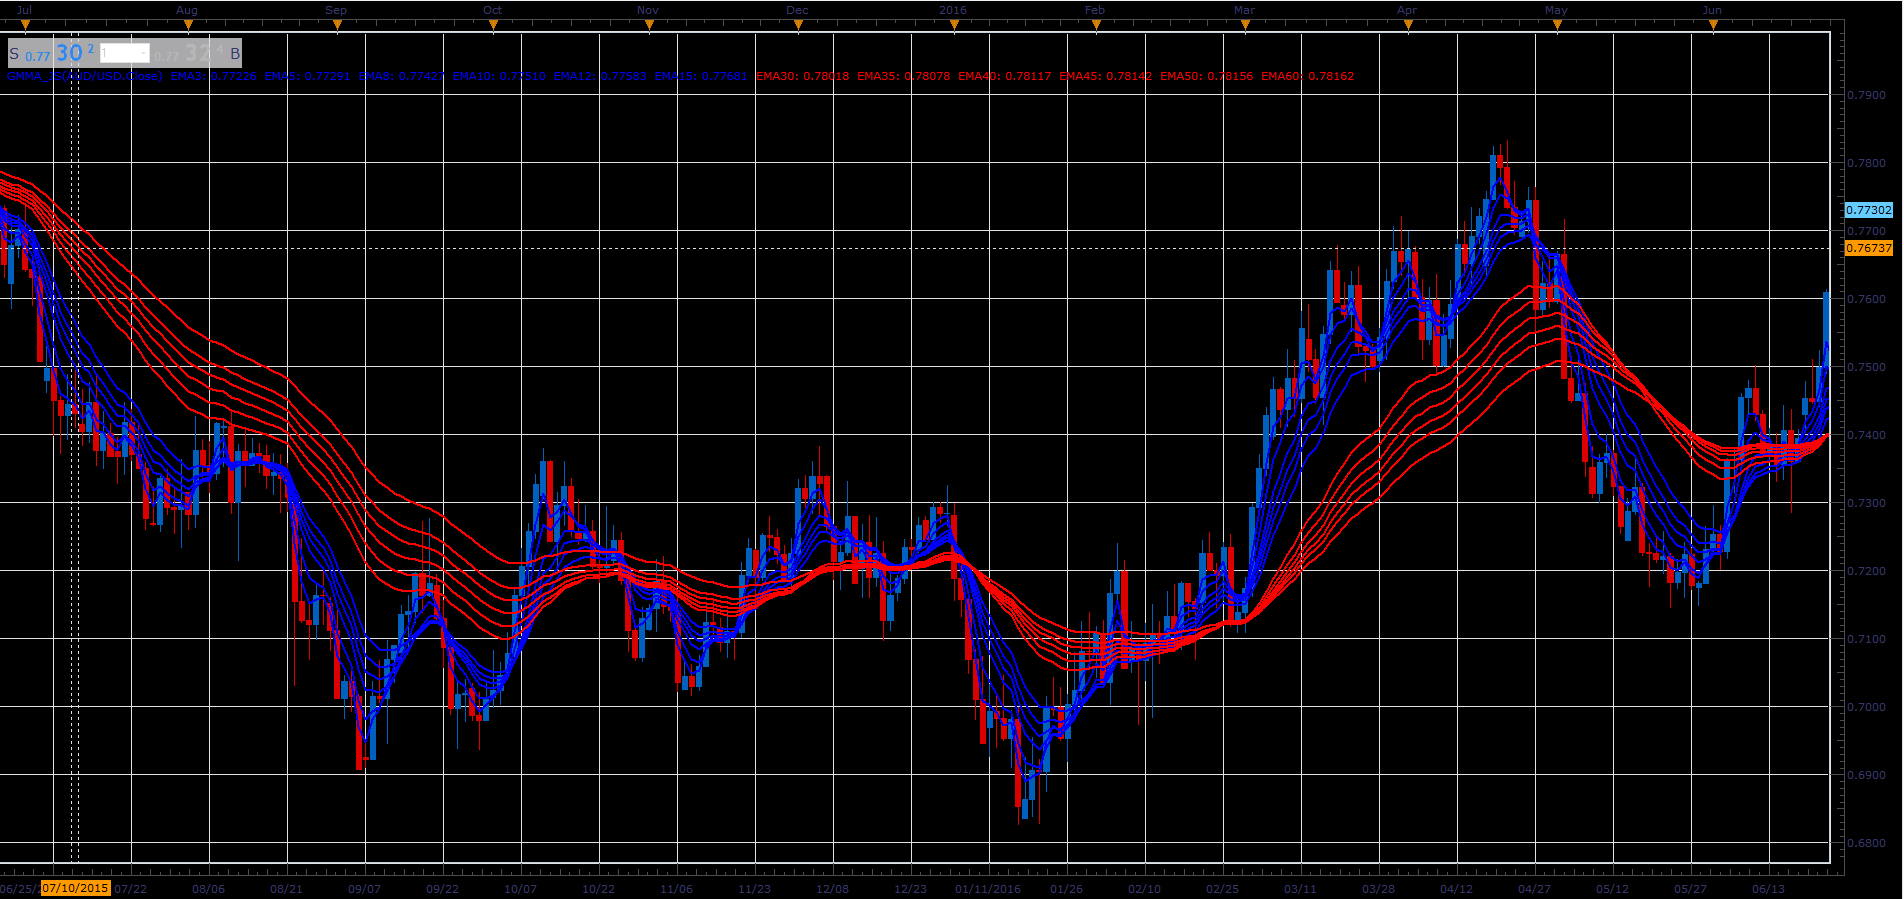The image size is (1904, 899).
Task: Click the EMA12: 0.77583 legend value
Action: coord(600,76)
